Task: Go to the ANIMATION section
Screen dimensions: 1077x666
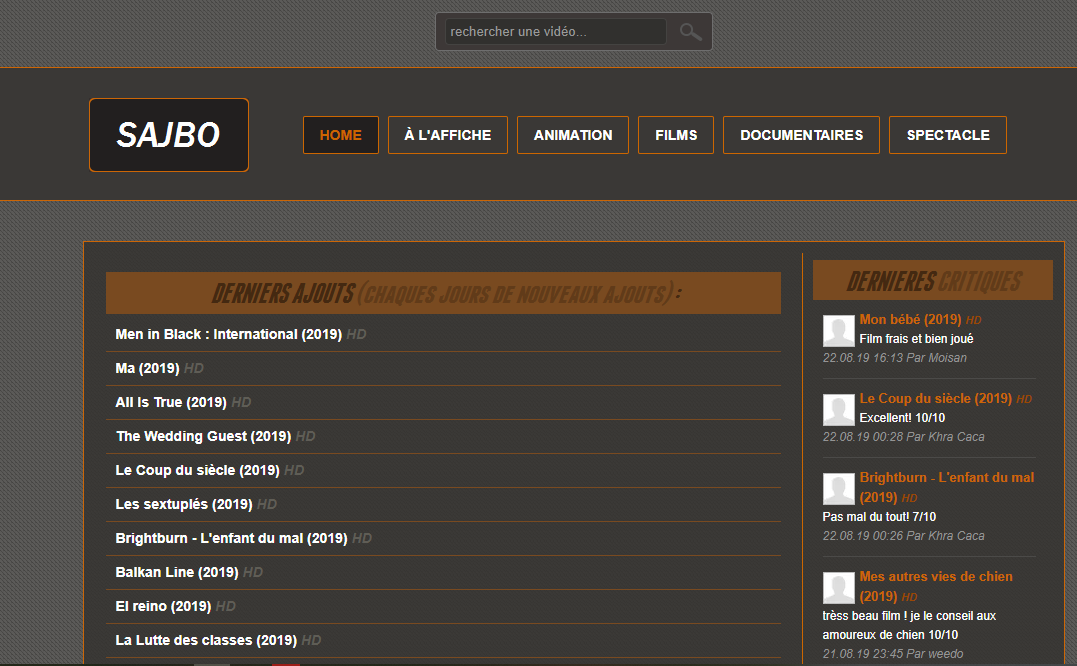Action: coord(573,135)
